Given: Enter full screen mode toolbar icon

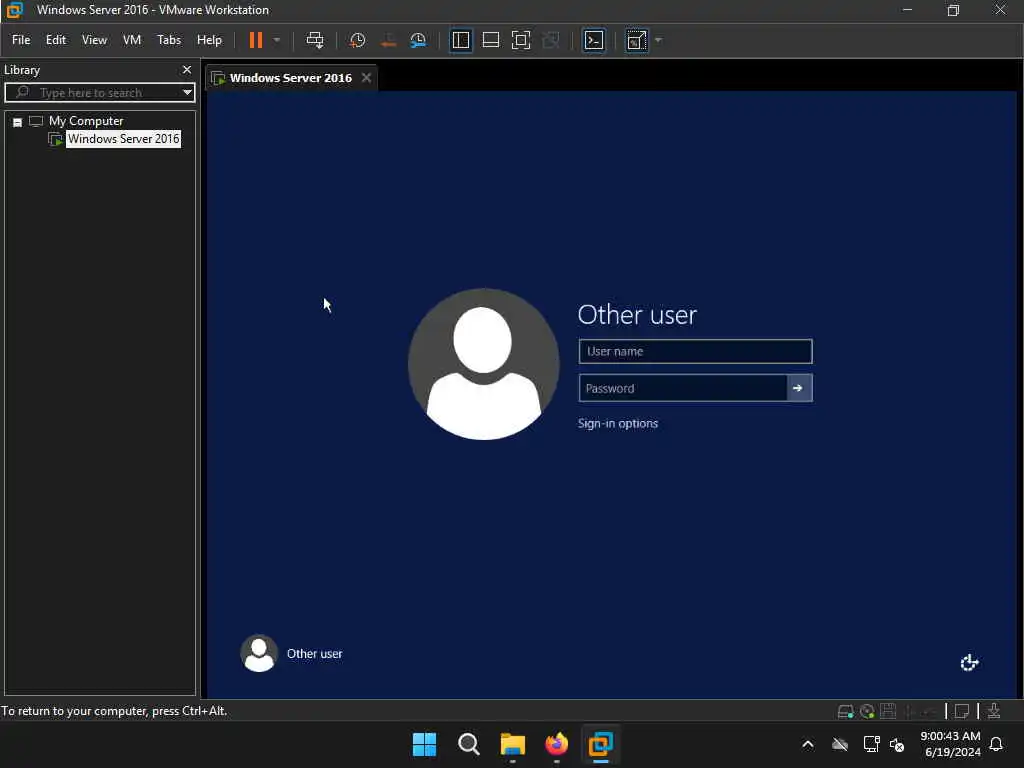Looking at the screenshot, I should (x=520, y=40).
